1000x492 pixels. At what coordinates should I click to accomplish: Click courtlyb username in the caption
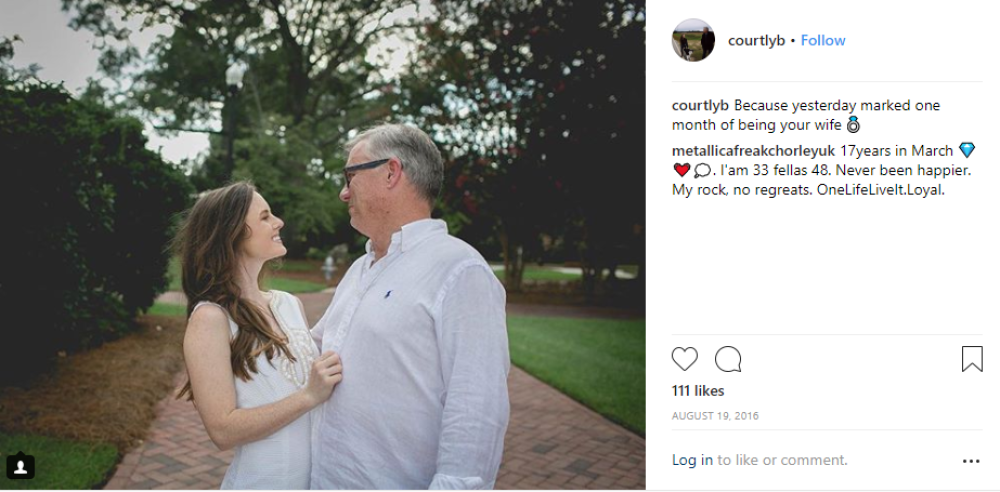tap(701, 105)
